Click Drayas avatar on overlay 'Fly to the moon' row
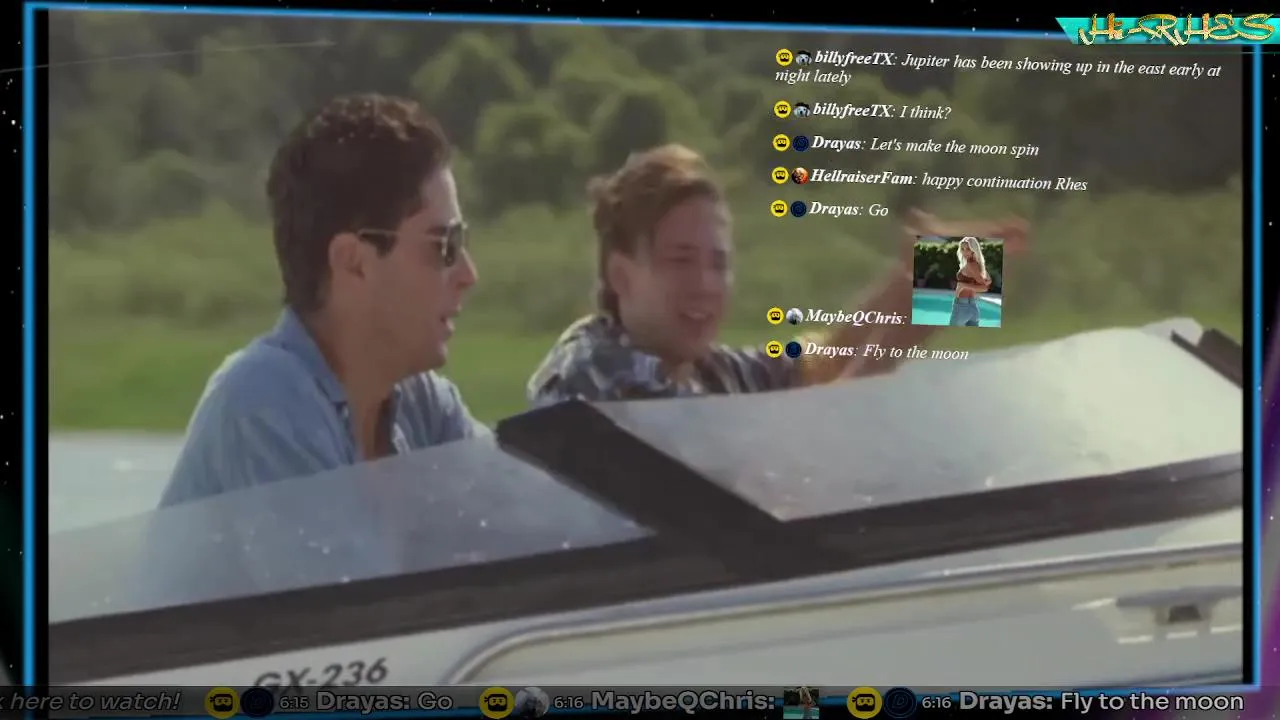1280x720 pixels. point(793,349)
